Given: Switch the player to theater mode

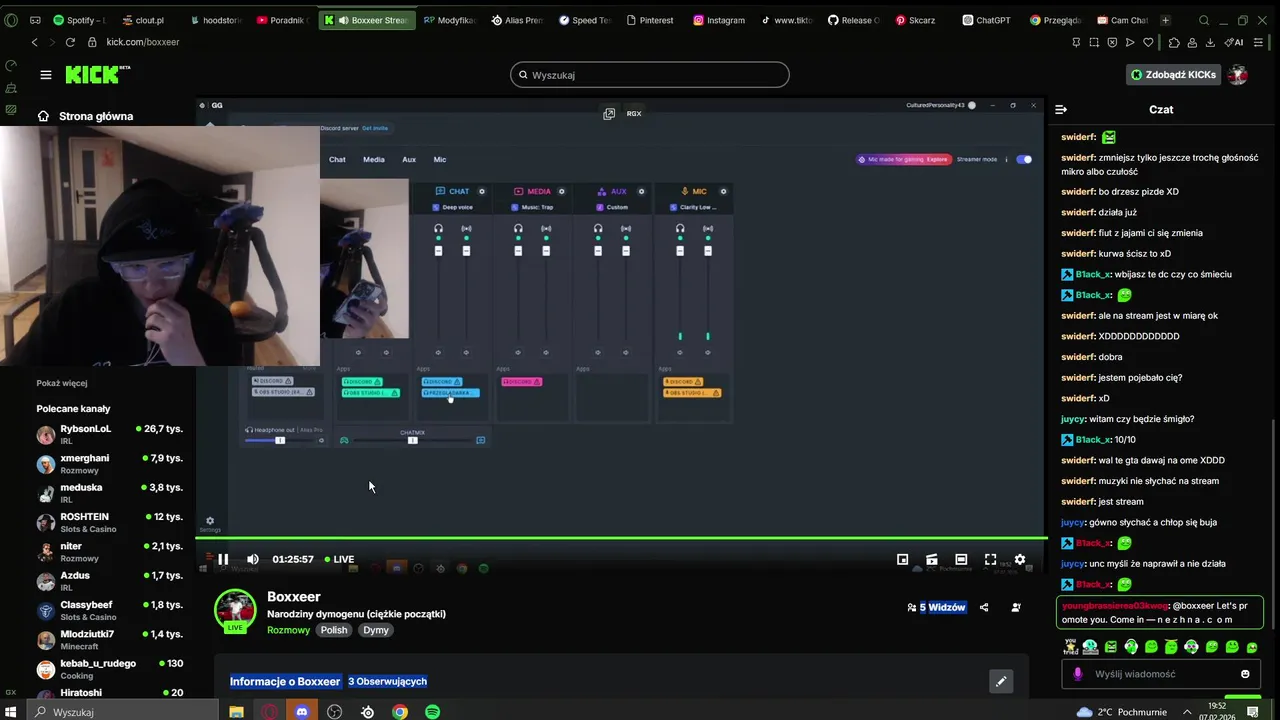Looking at the screenshot, I should [961, 560].
